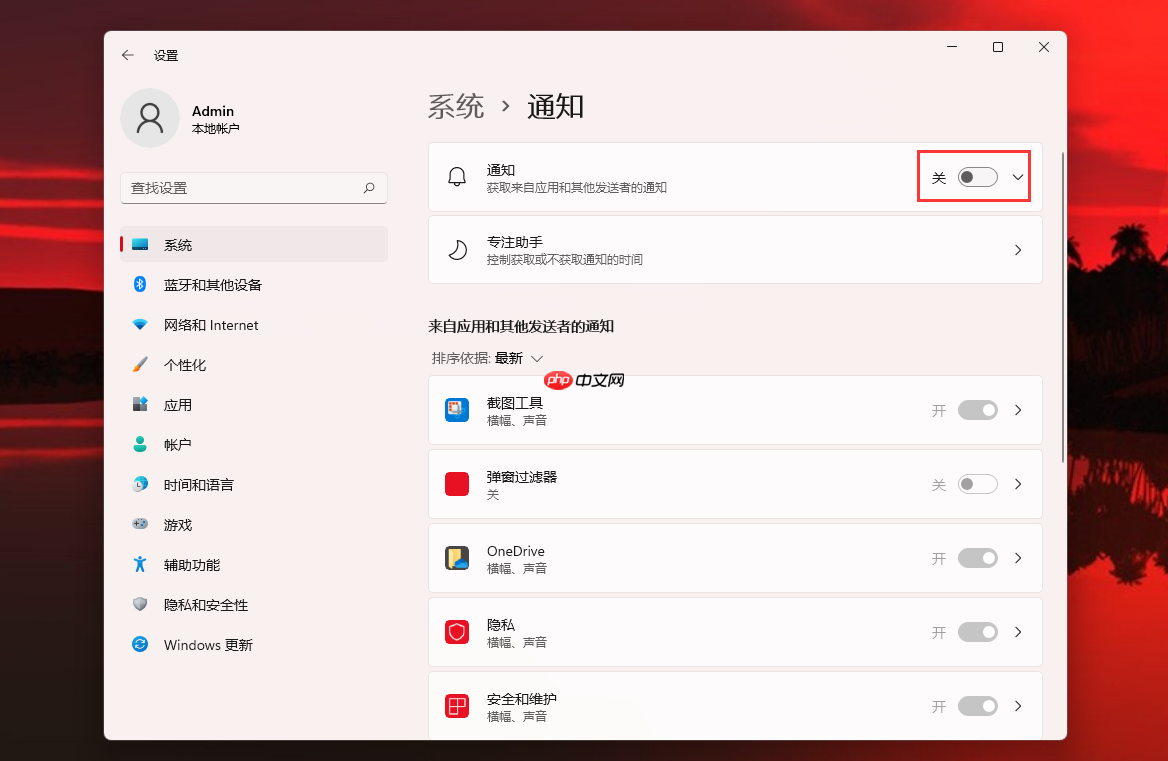Toggle off OneDrive notifications

point(977,558)
